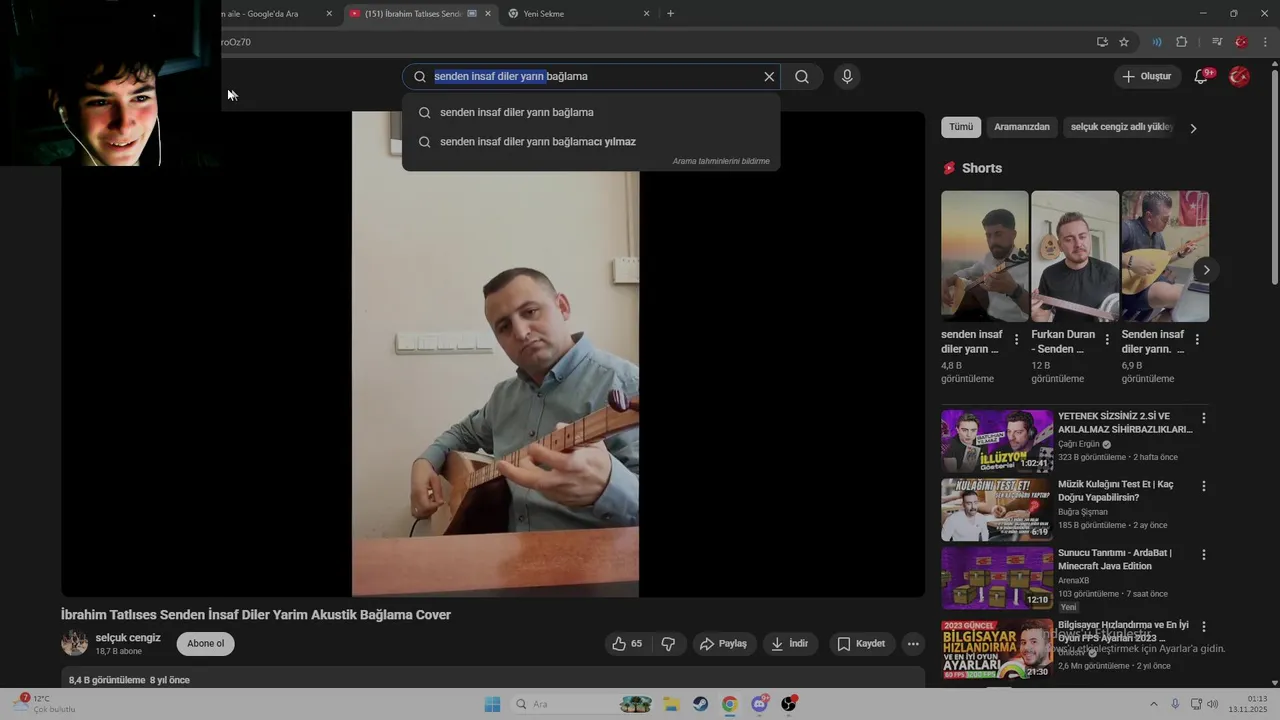Open Furkan Duran Shorts thumbnail
Image resolution: width=1280 pixels, height=720 pixels.
[x=1074, y=256]
